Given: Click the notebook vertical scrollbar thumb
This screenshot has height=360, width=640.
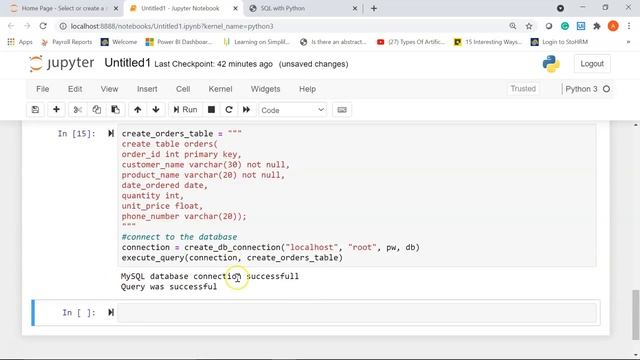Looking at the screenshot, I should [636, 314].
